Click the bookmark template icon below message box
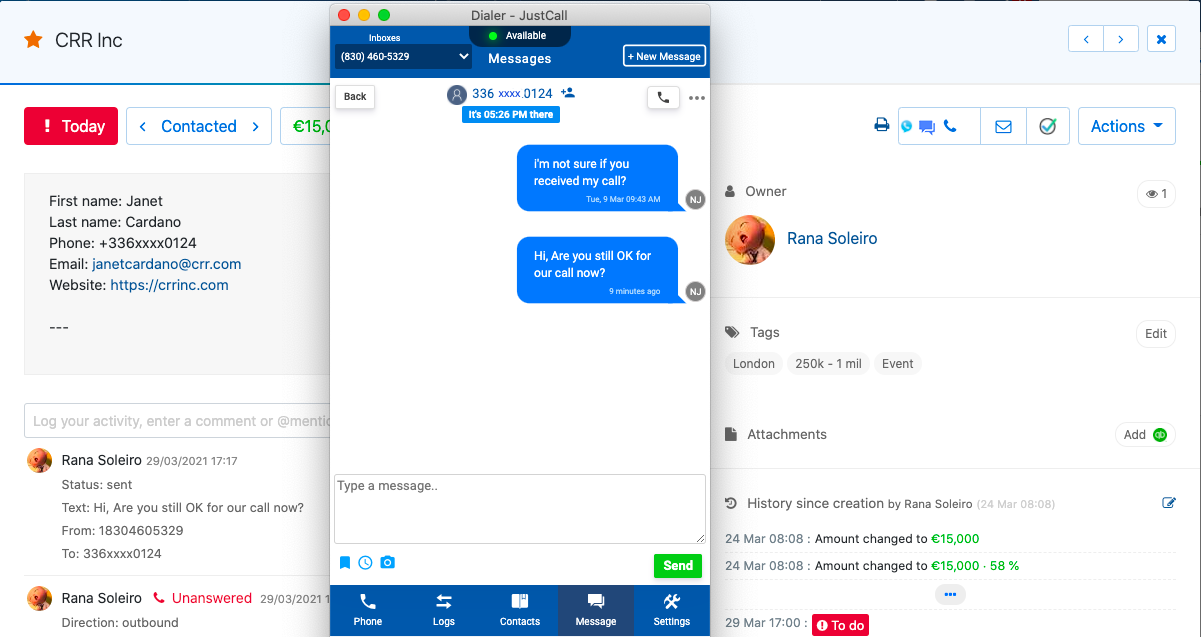 click(345, 563)
